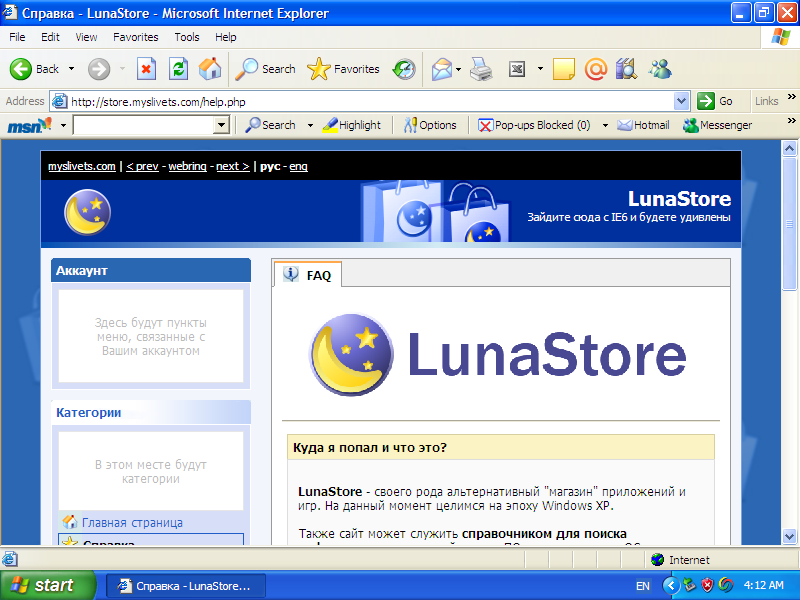The width and height of the screenshot is (800, 600).
Task: Toggle the Highlight marker tool
Action: [x=352, y=125]
